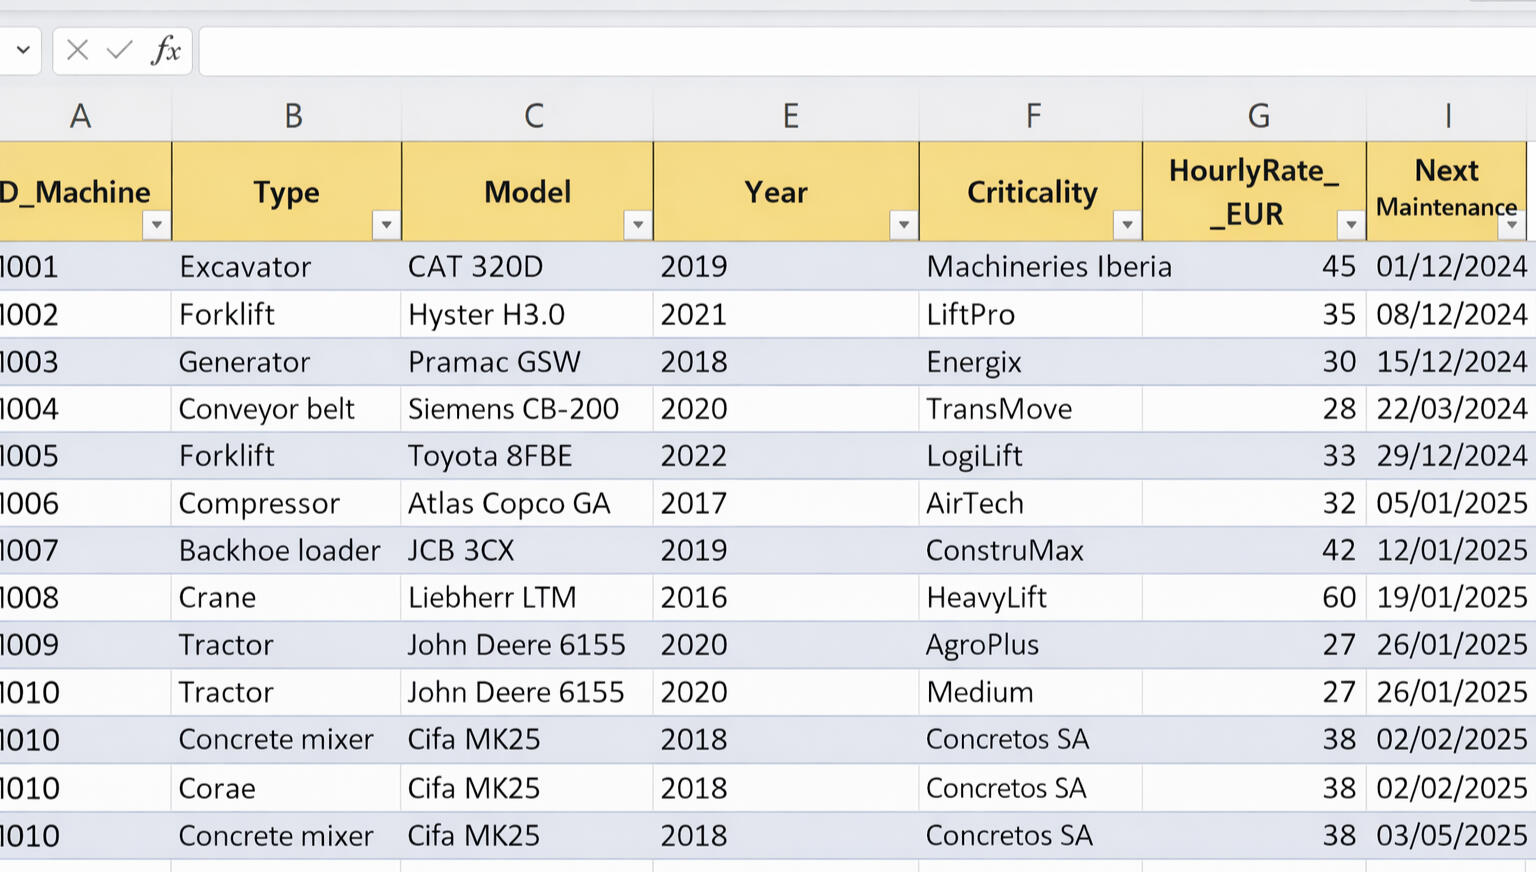Click inside the formula bar input field
The image size is (1536, 872).
tap(700, 50)
